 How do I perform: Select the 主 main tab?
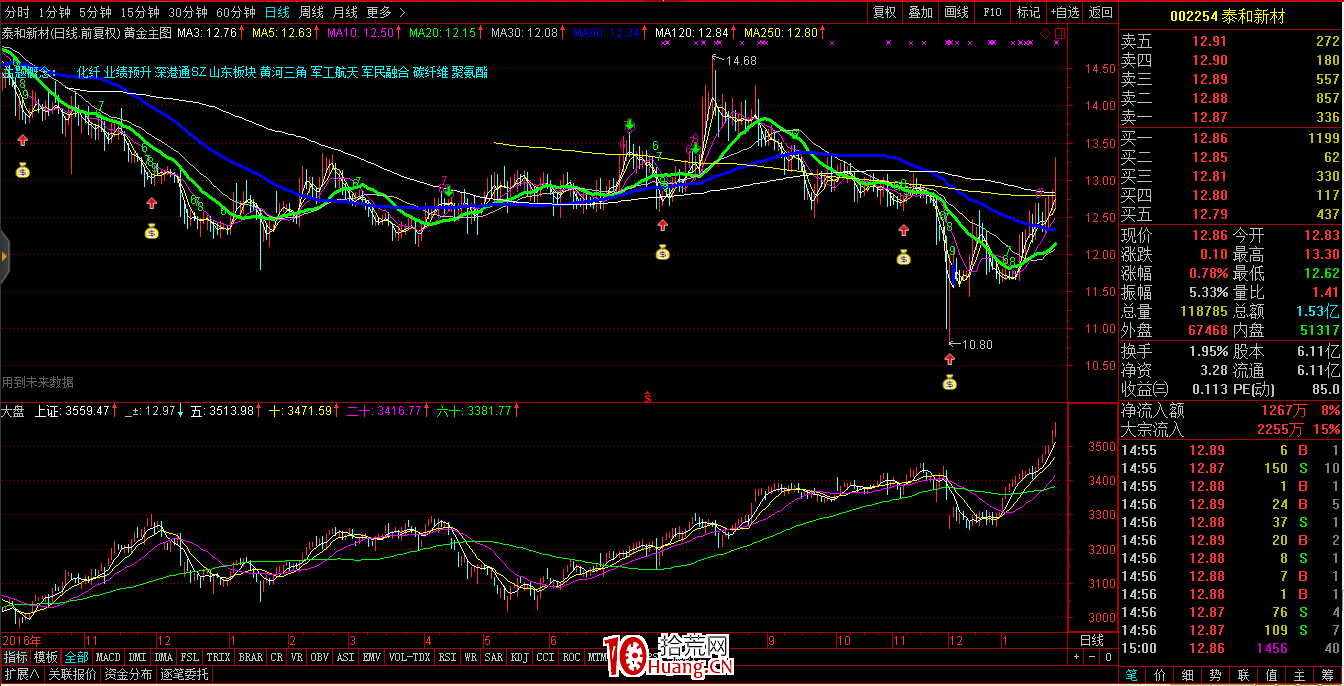click(1299, 676)
